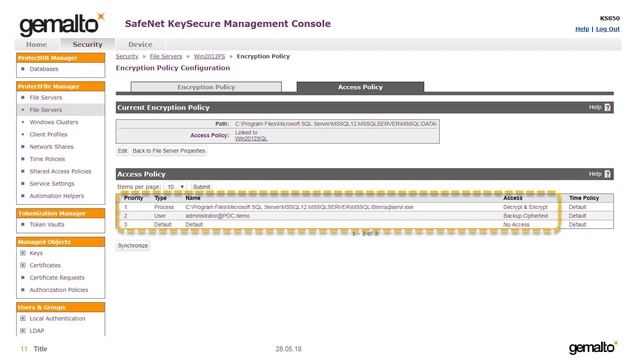The width and height of the screenshot is (640, 360).
Task: Click the Submit button
Action: [x=201, y=187]
